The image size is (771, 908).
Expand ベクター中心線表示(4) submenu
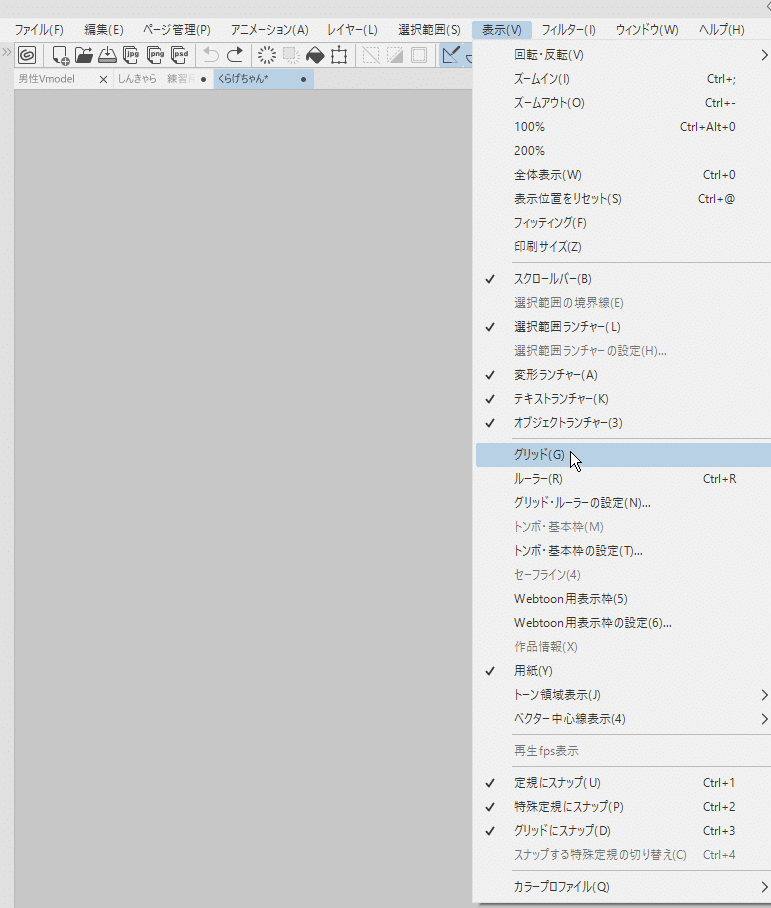[x=623, y=719]
